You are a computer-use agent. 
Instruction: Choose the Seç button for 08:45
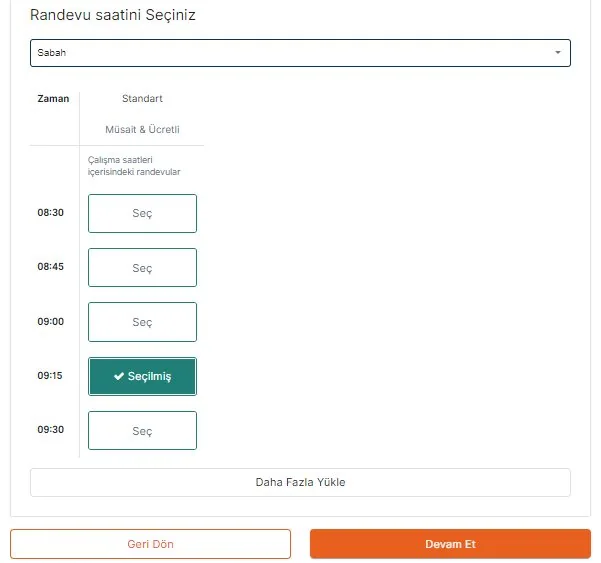[142, 268]
